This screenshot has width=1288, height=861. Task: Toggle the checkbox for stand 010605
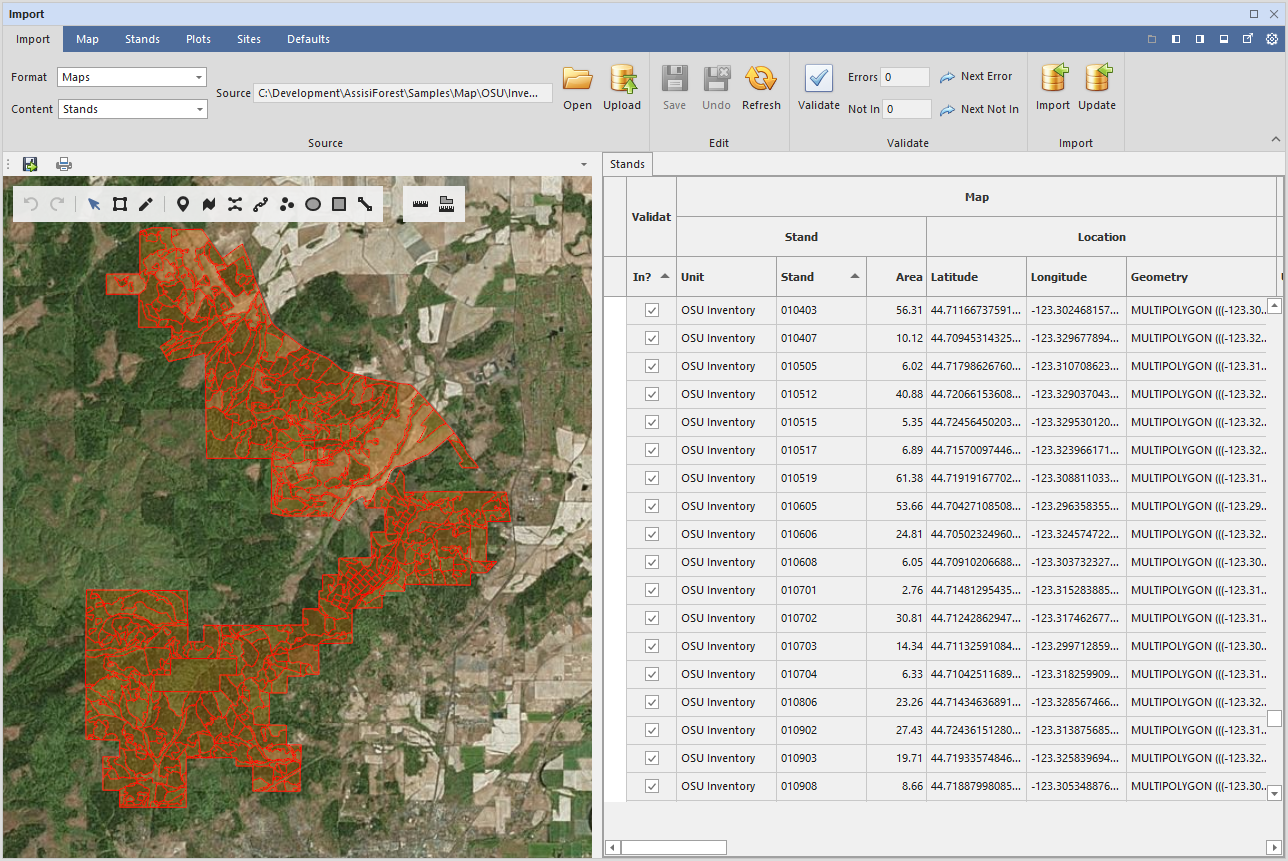(x=652, y=506)
